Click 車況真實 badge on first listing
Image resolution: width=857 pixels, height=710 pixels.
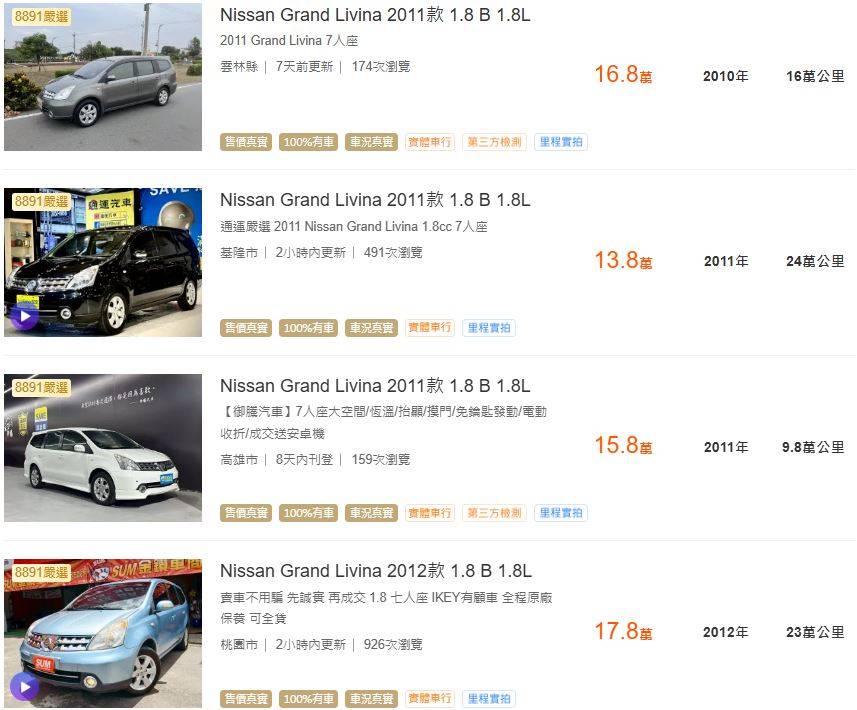tap(371, 142)
